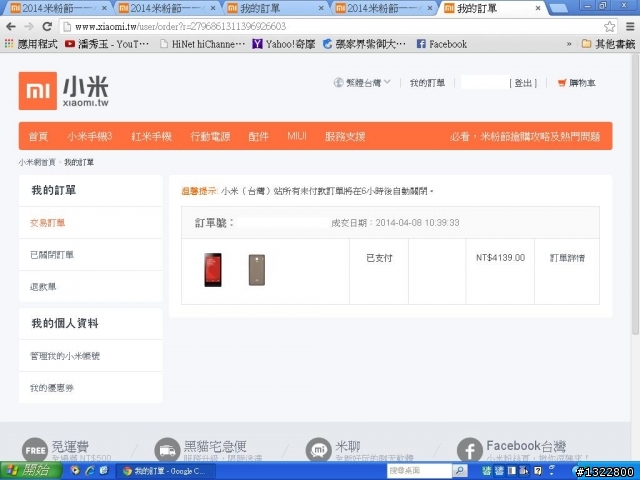Open the Windows 開始 Start button
The width and height of the screenshot is (640, 480).
tap(31, 471)
